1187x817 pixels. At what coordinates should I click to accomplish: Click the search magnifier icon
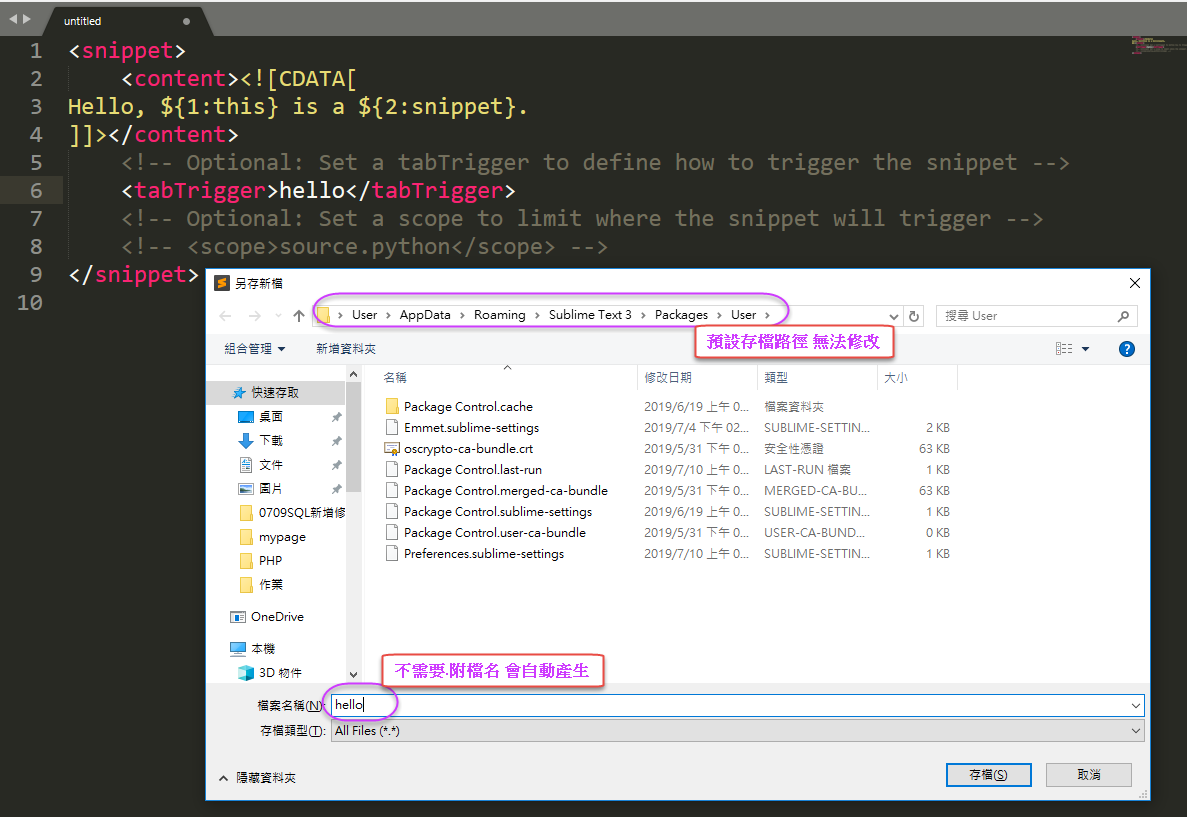click(x=1124, y=316)
